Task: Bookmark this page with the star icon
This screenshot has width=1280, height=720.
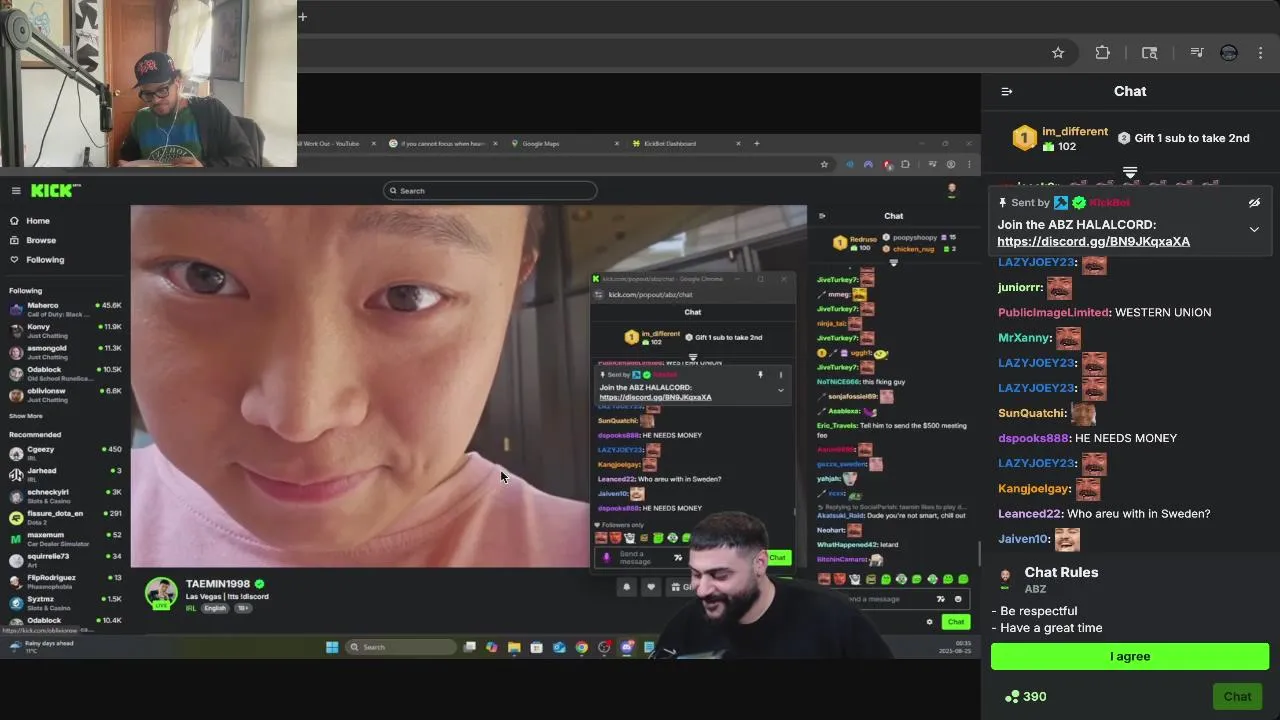Action: pos(1058,53)
